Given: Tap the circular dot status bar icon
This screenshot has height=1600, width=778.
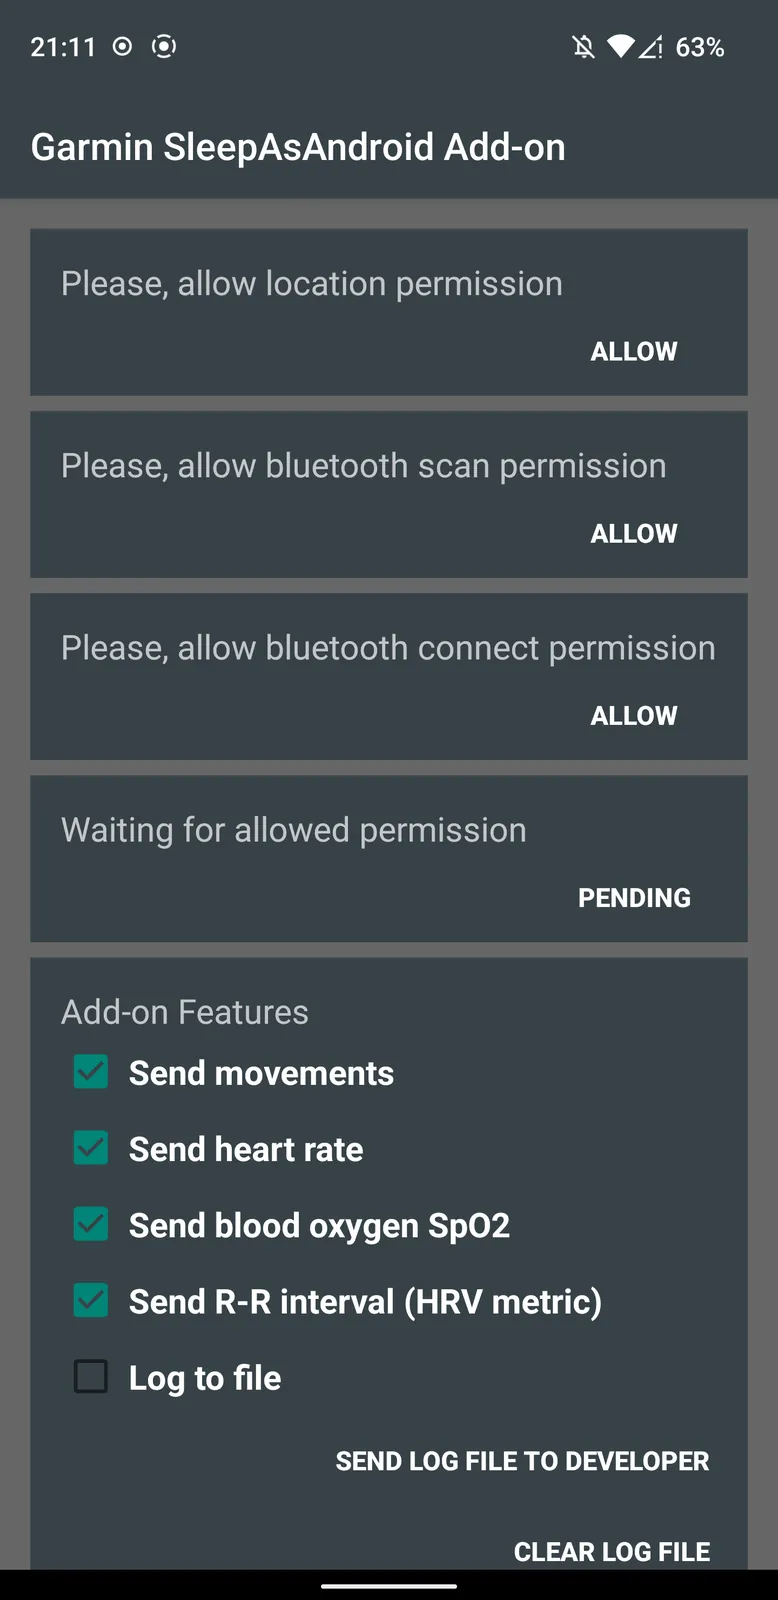Looking at the screenshot, I should 122,46.
